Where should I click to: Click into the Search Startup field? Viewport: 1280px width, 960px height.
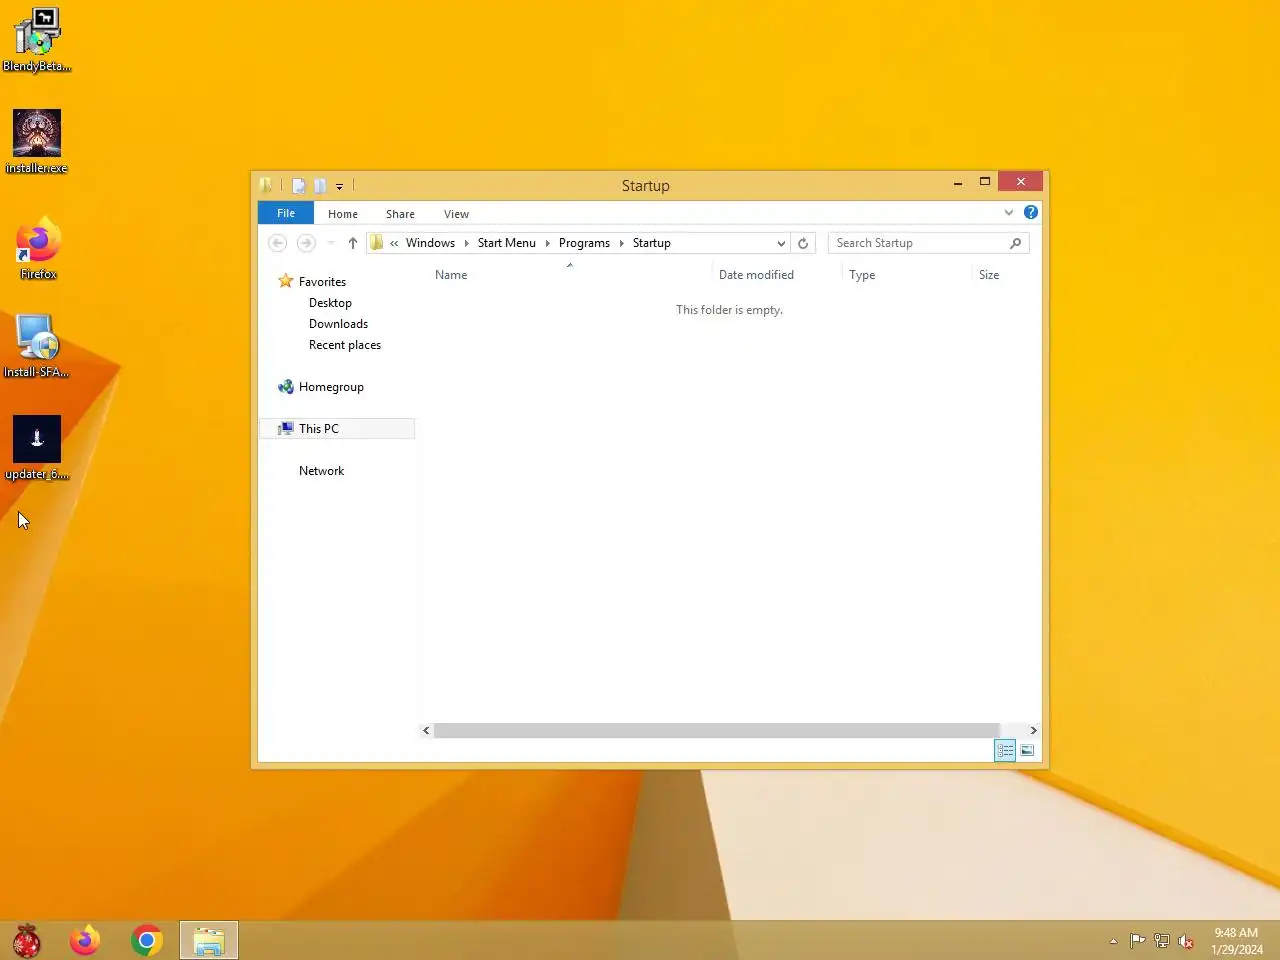pyautogui.click(x=918, y=243)
